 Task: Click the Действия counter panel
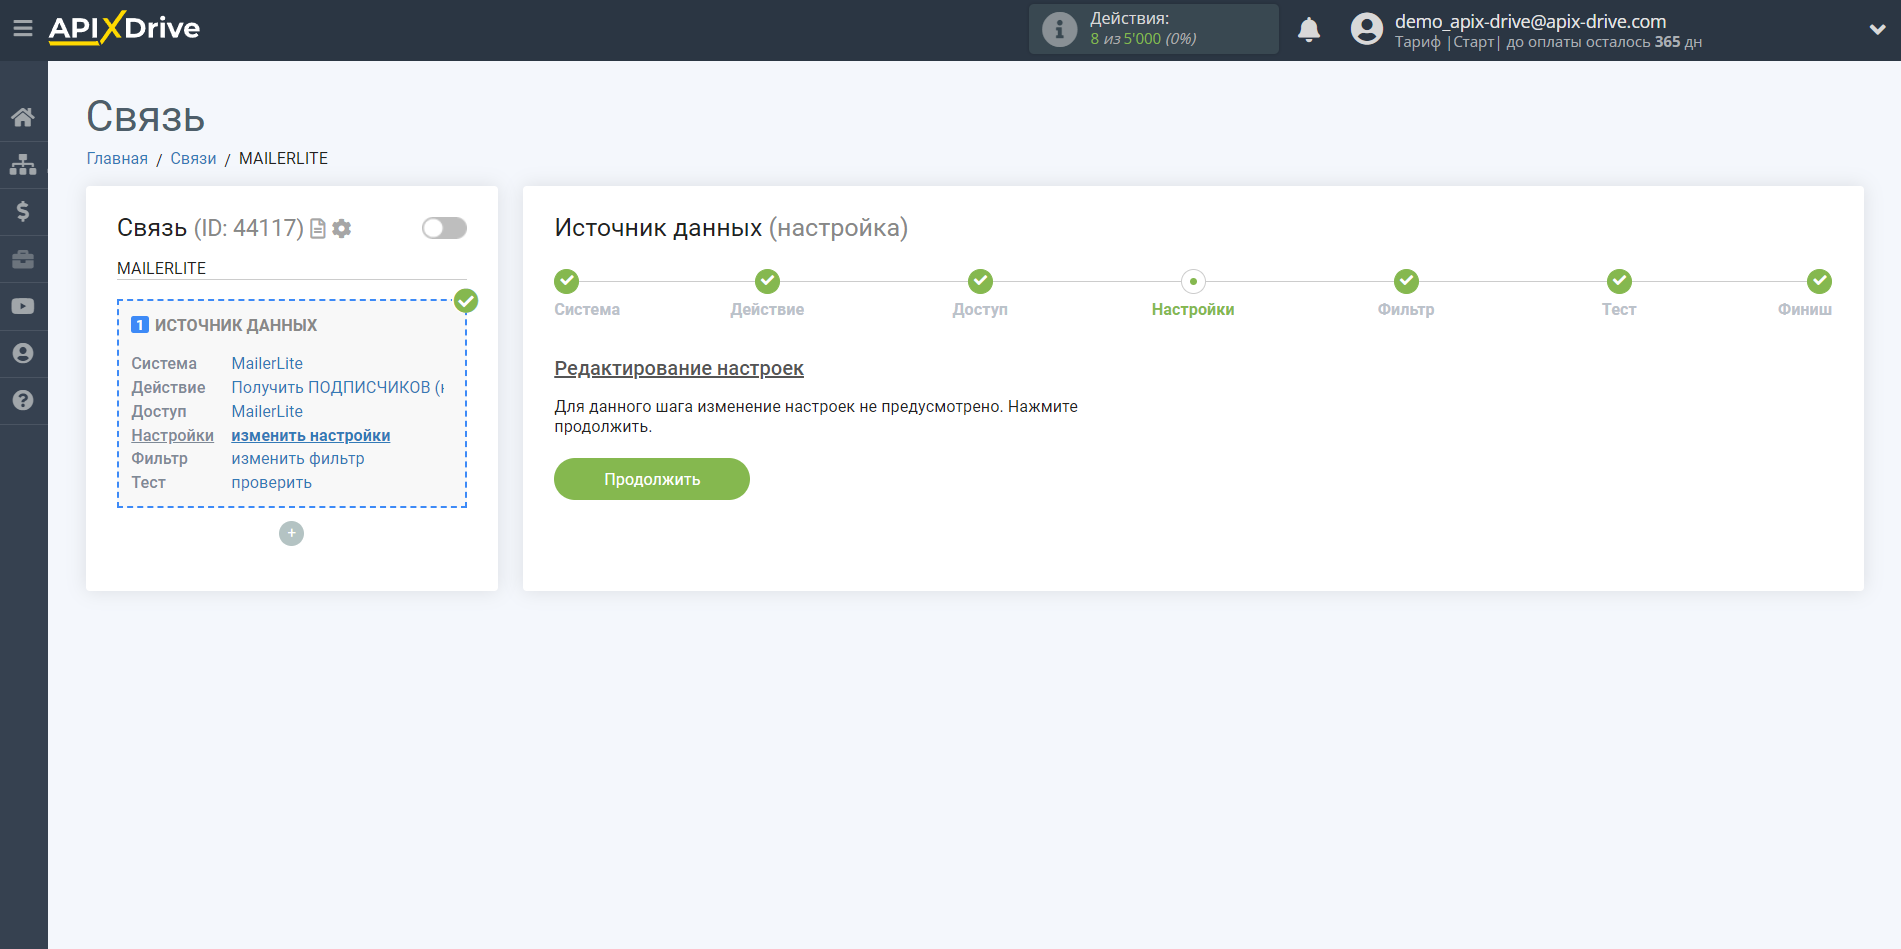[x=1153, y=29]
